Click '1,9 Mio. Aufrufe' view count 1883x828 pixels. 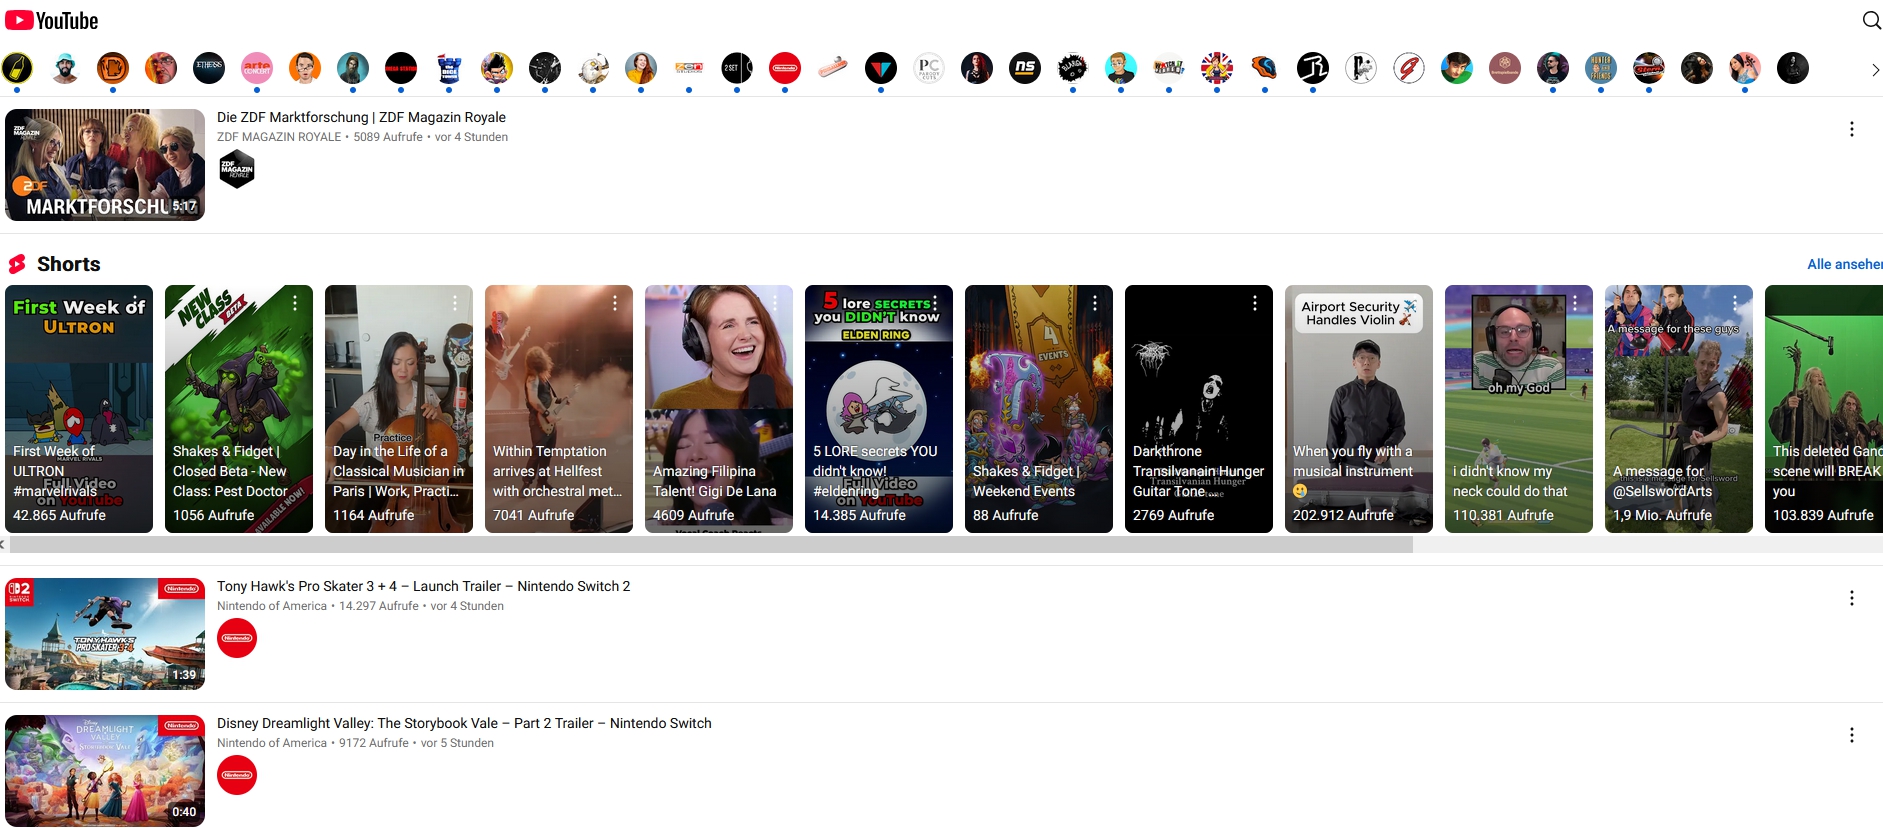[1662, 515]
